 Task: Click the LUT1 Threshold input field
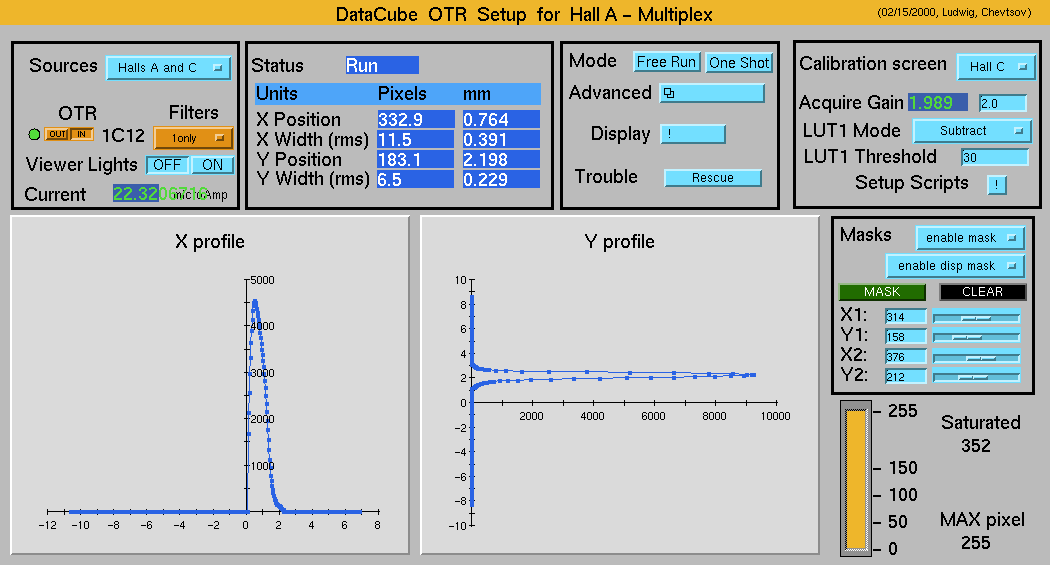point(994,157)
